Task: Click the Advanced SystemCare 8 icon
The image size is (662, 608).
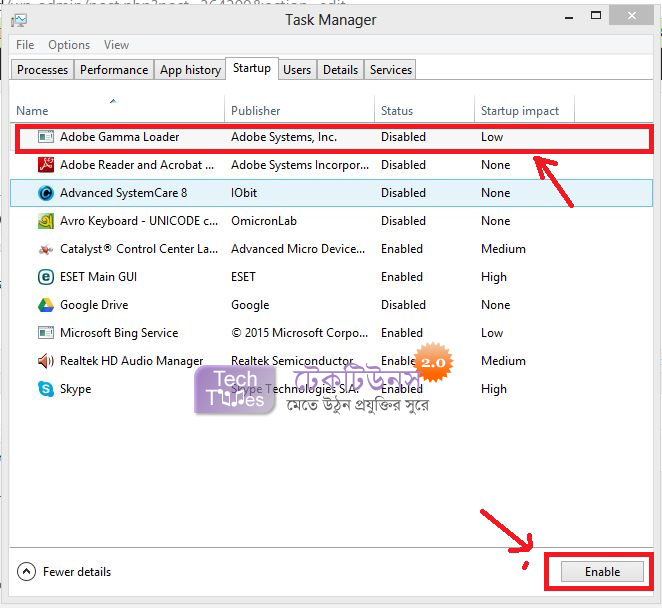Action: 46,193
